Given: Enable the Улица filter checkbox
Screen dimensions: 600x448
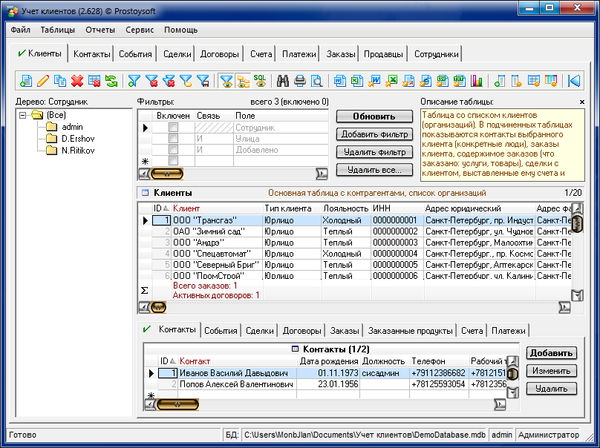Looking at the screenshot, I should click(x=173, y=140).
